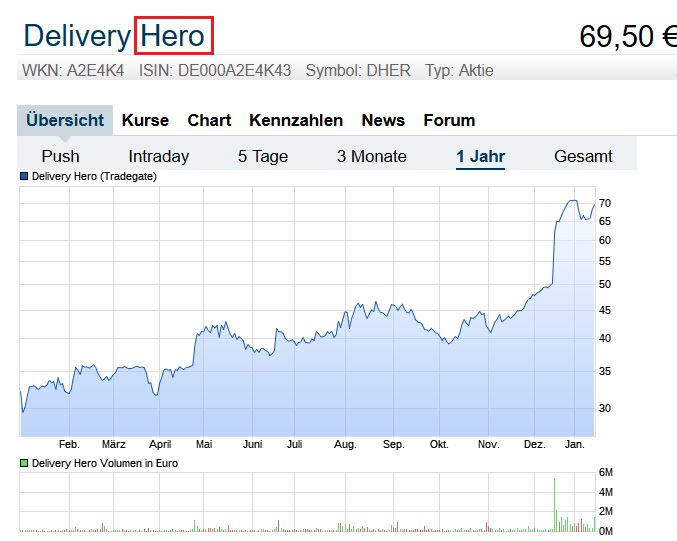Click the Mai label on chart axis

pos(204,444)
